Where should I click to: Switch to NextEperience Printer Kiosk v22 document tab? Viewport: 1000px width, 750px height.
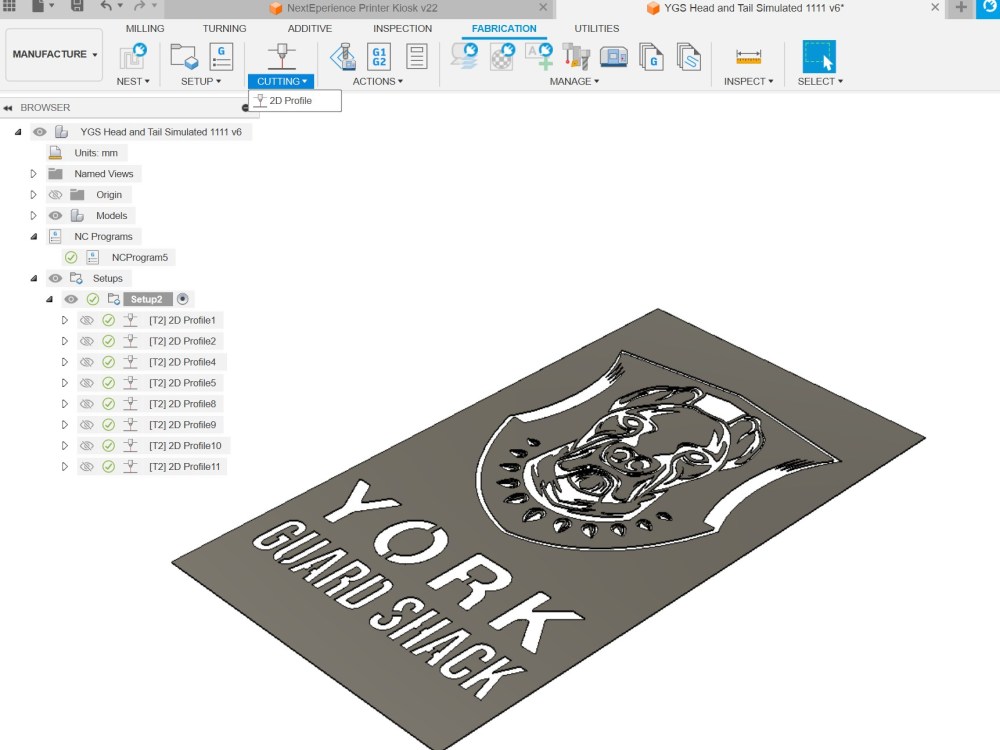[361, 8]
